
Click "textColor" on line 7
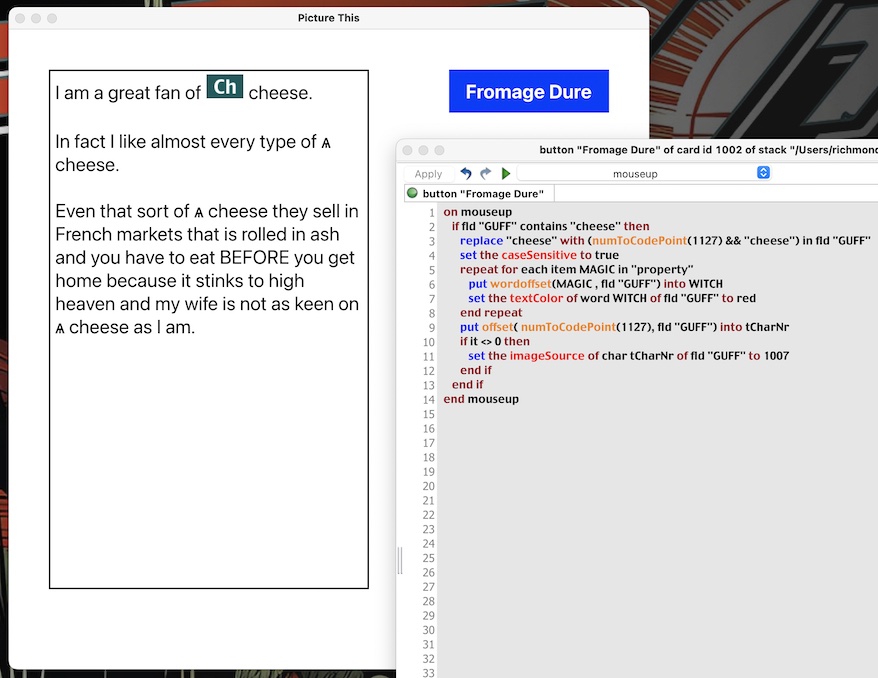pos(536,298)
